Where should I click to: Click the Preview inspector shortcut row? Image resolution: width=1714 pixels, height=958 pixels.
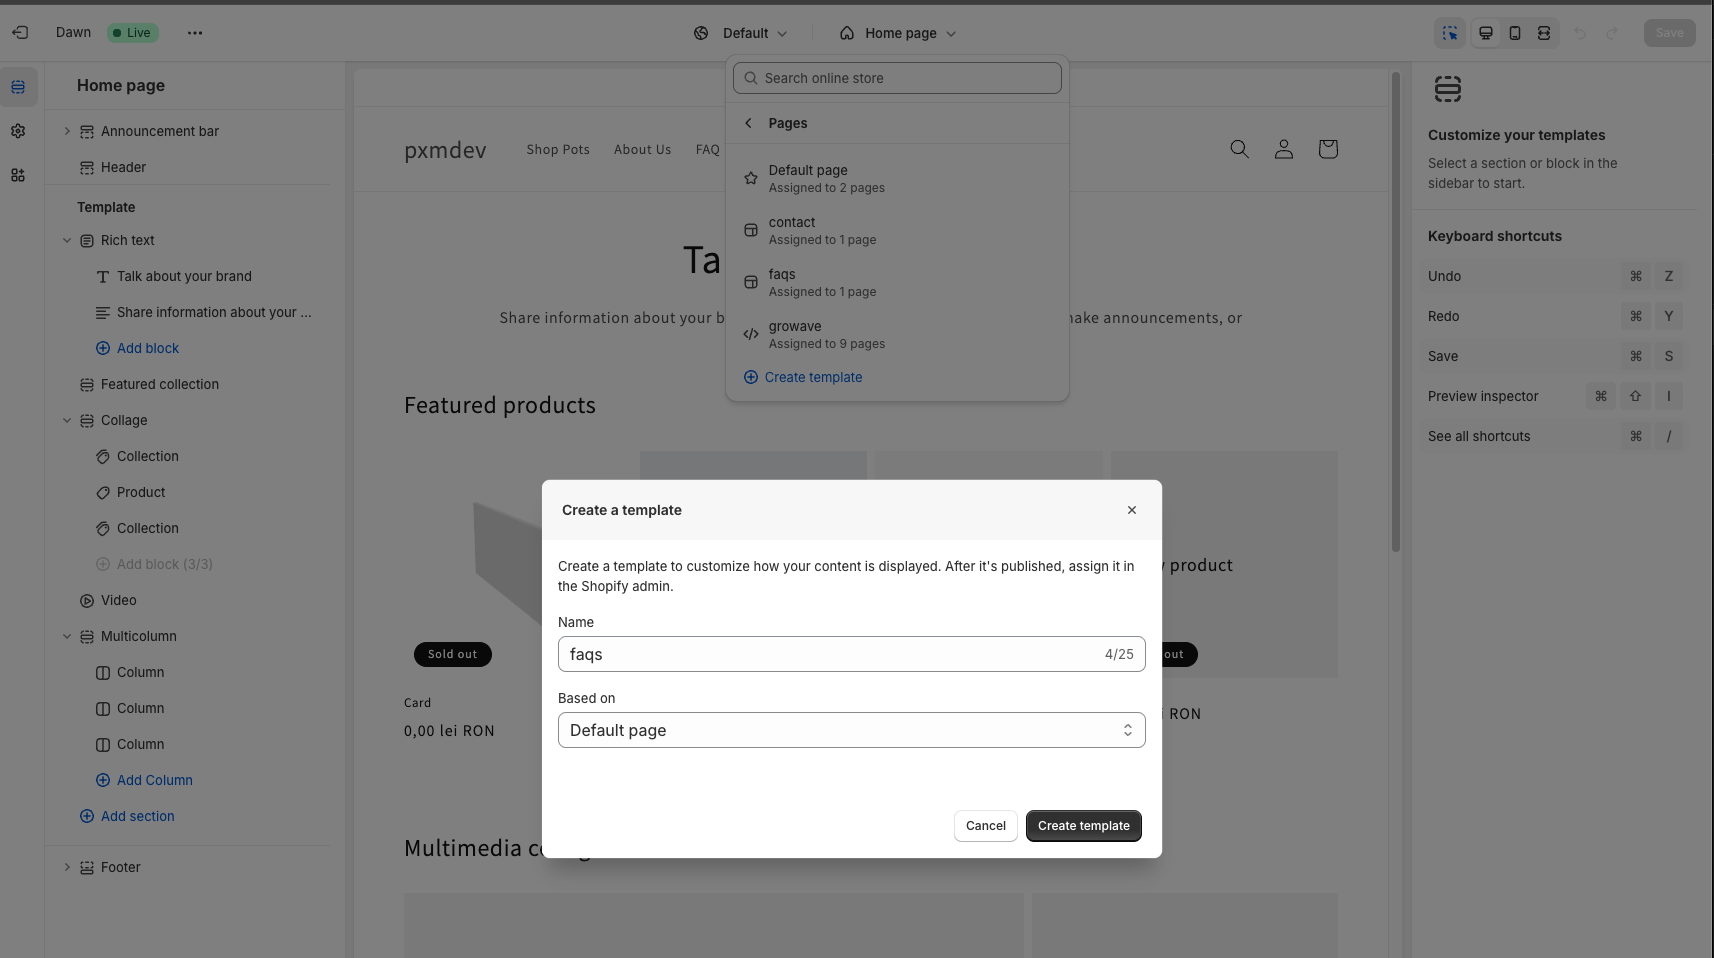click(x=1555, y=396)
